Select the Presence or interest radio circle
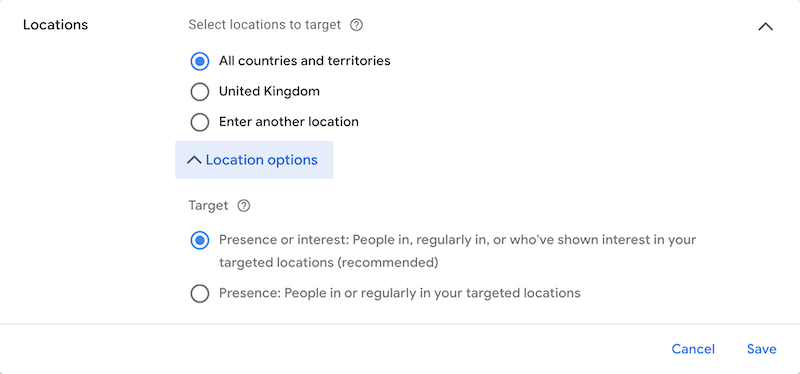Image resolution: width=800 pixels, height=374 pixels. [199, 240]
